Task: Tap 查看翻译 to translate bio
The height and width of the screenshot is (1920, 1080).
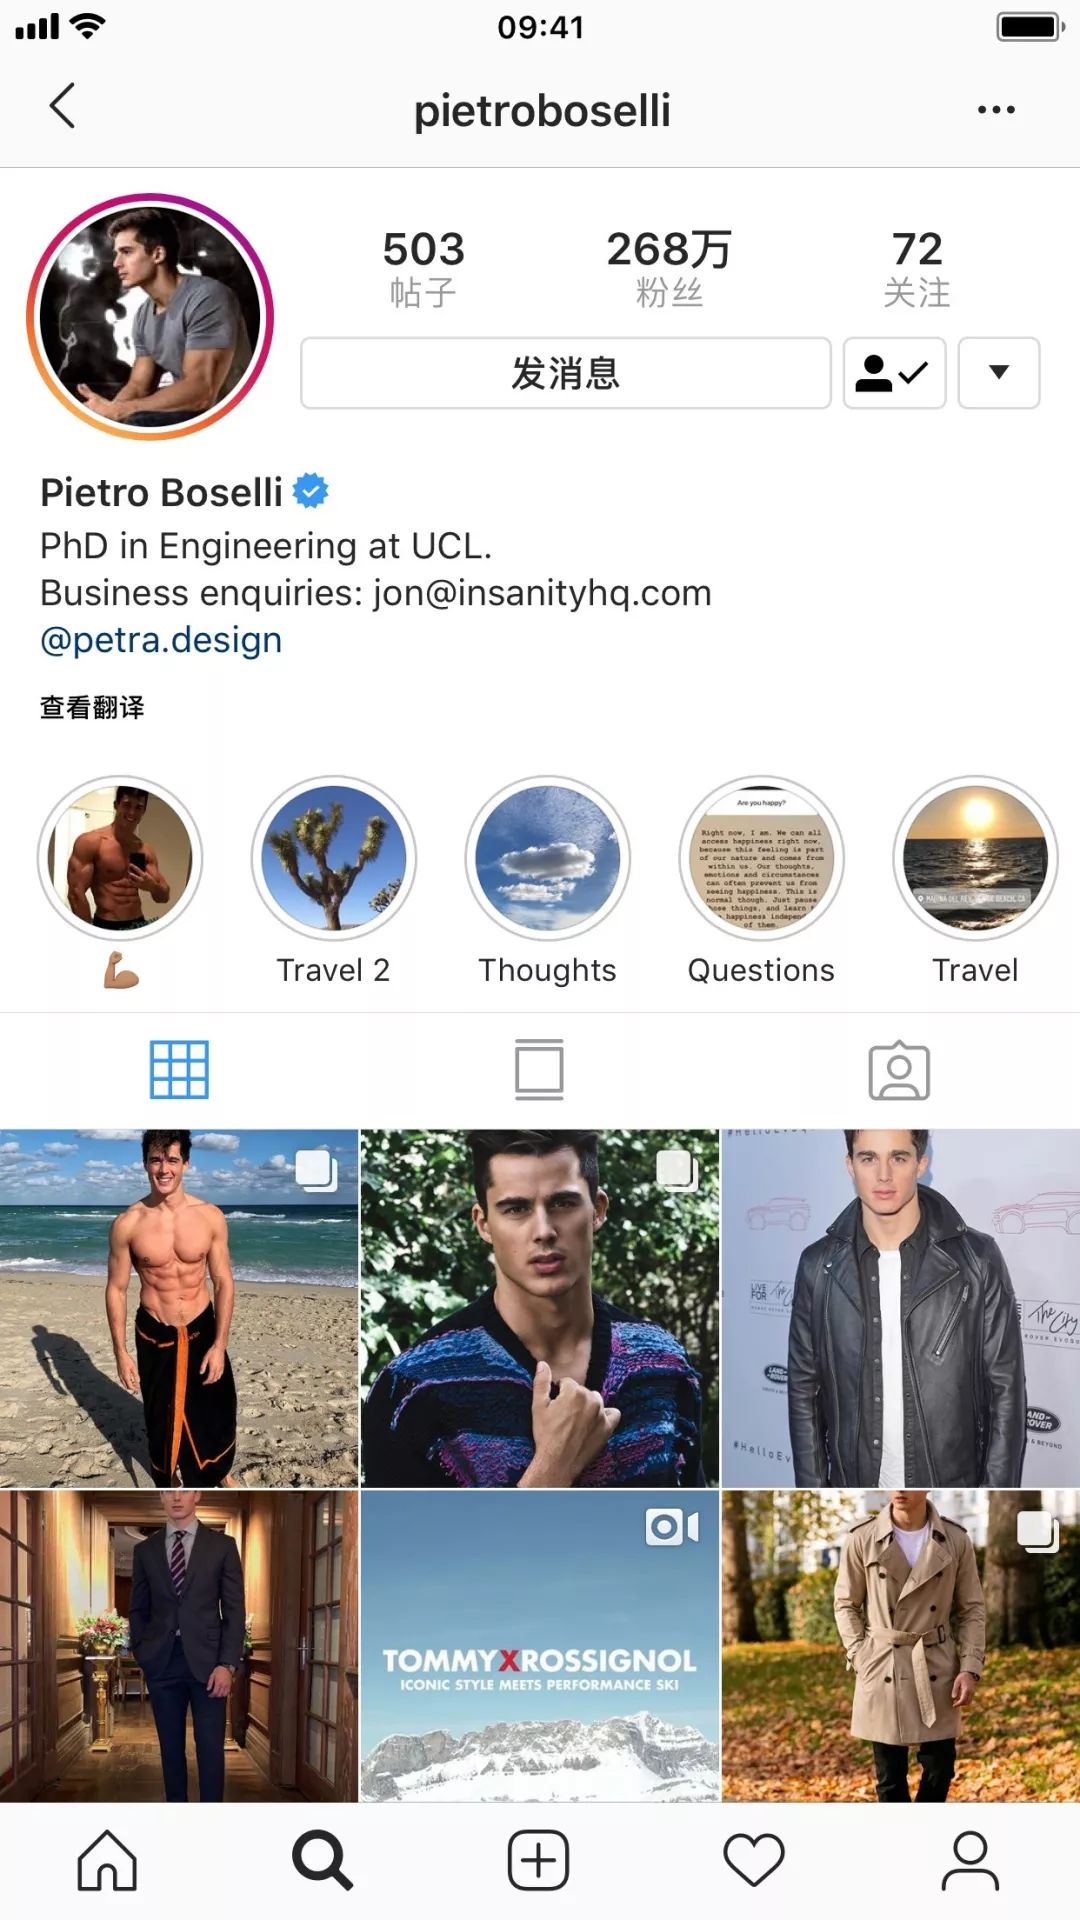Action: coord(92,708)
